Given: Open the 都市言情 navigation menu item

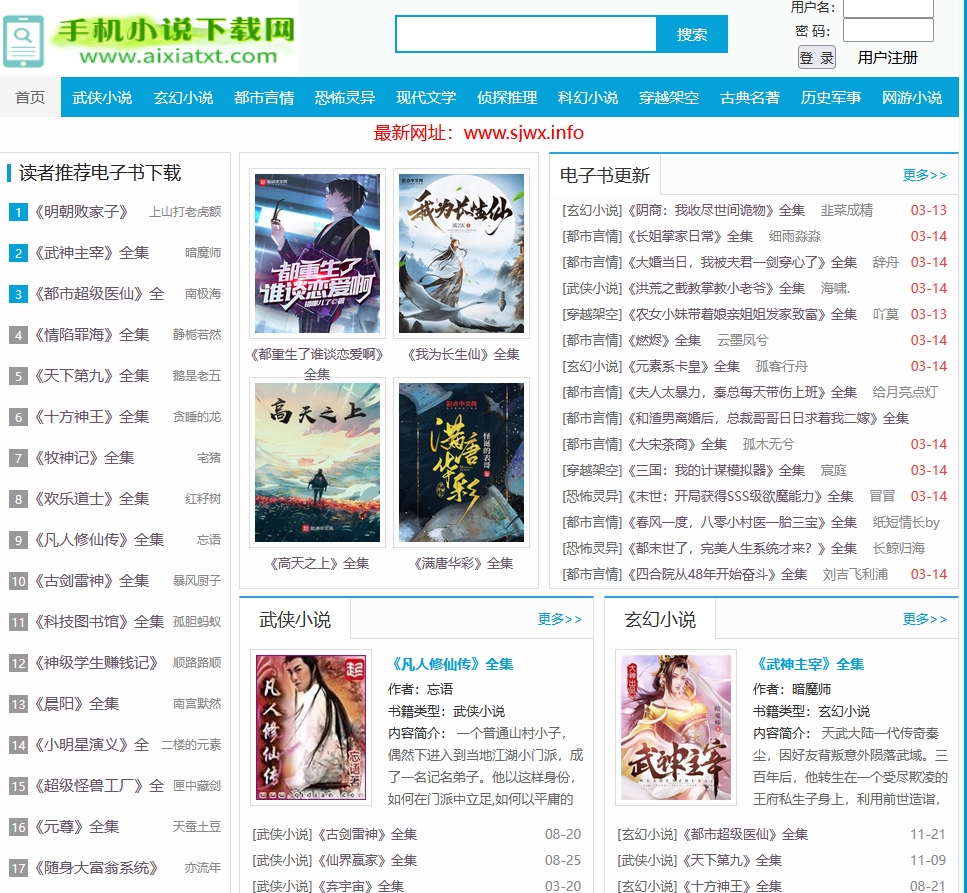Looking at the screenshot, I should (x=264, y=97).
